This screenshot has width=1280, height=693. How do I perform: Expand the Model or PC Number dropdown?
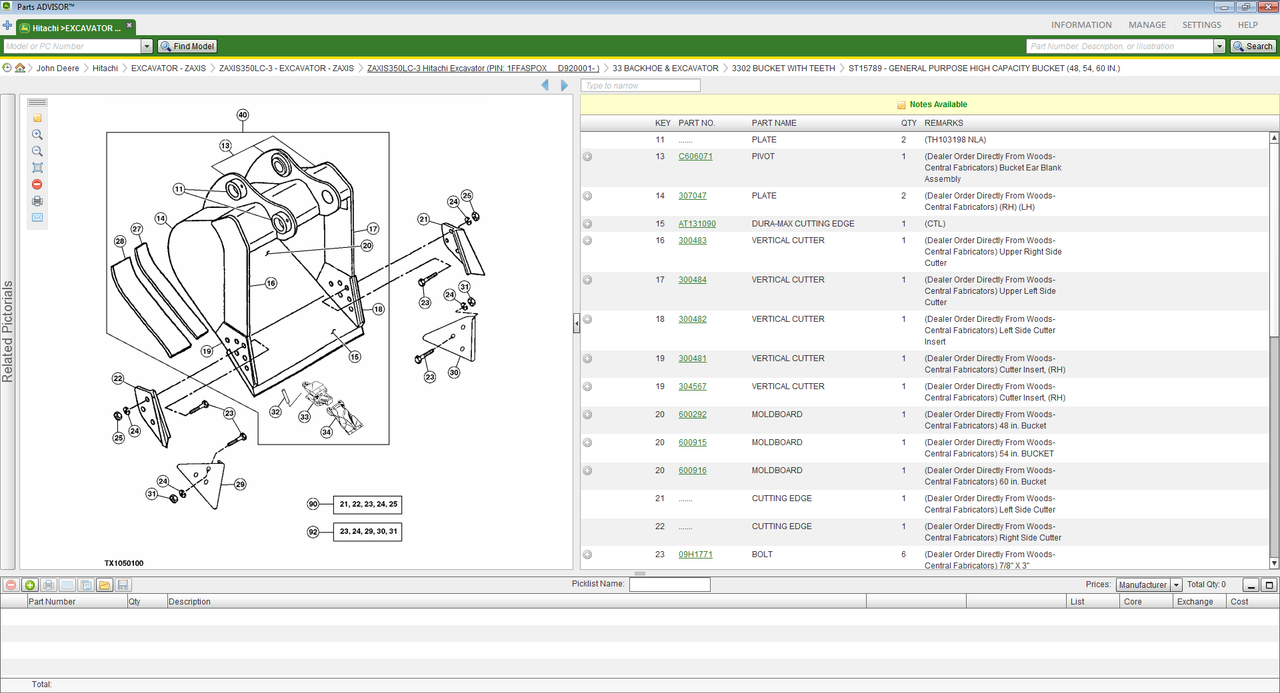click(147, 46)
